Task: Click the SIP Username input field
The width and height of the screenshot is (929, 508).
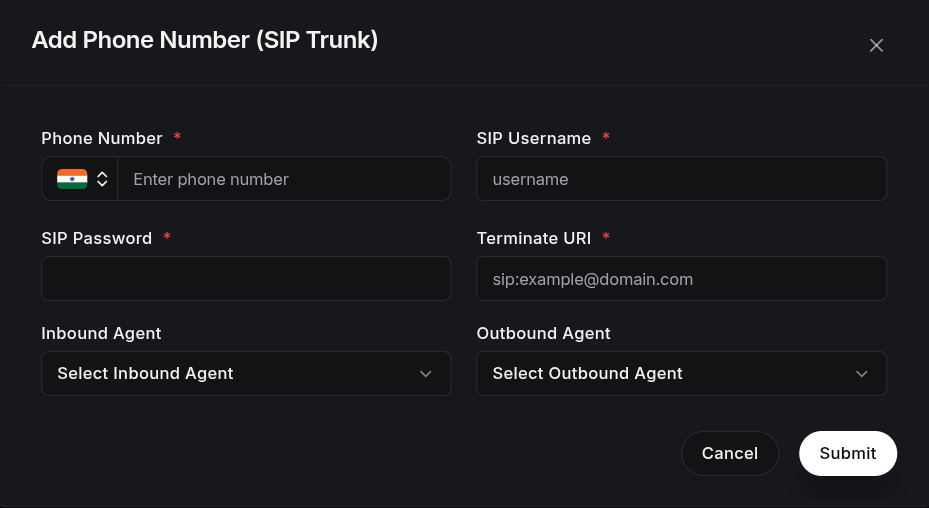Action: (x=681, y=179)
